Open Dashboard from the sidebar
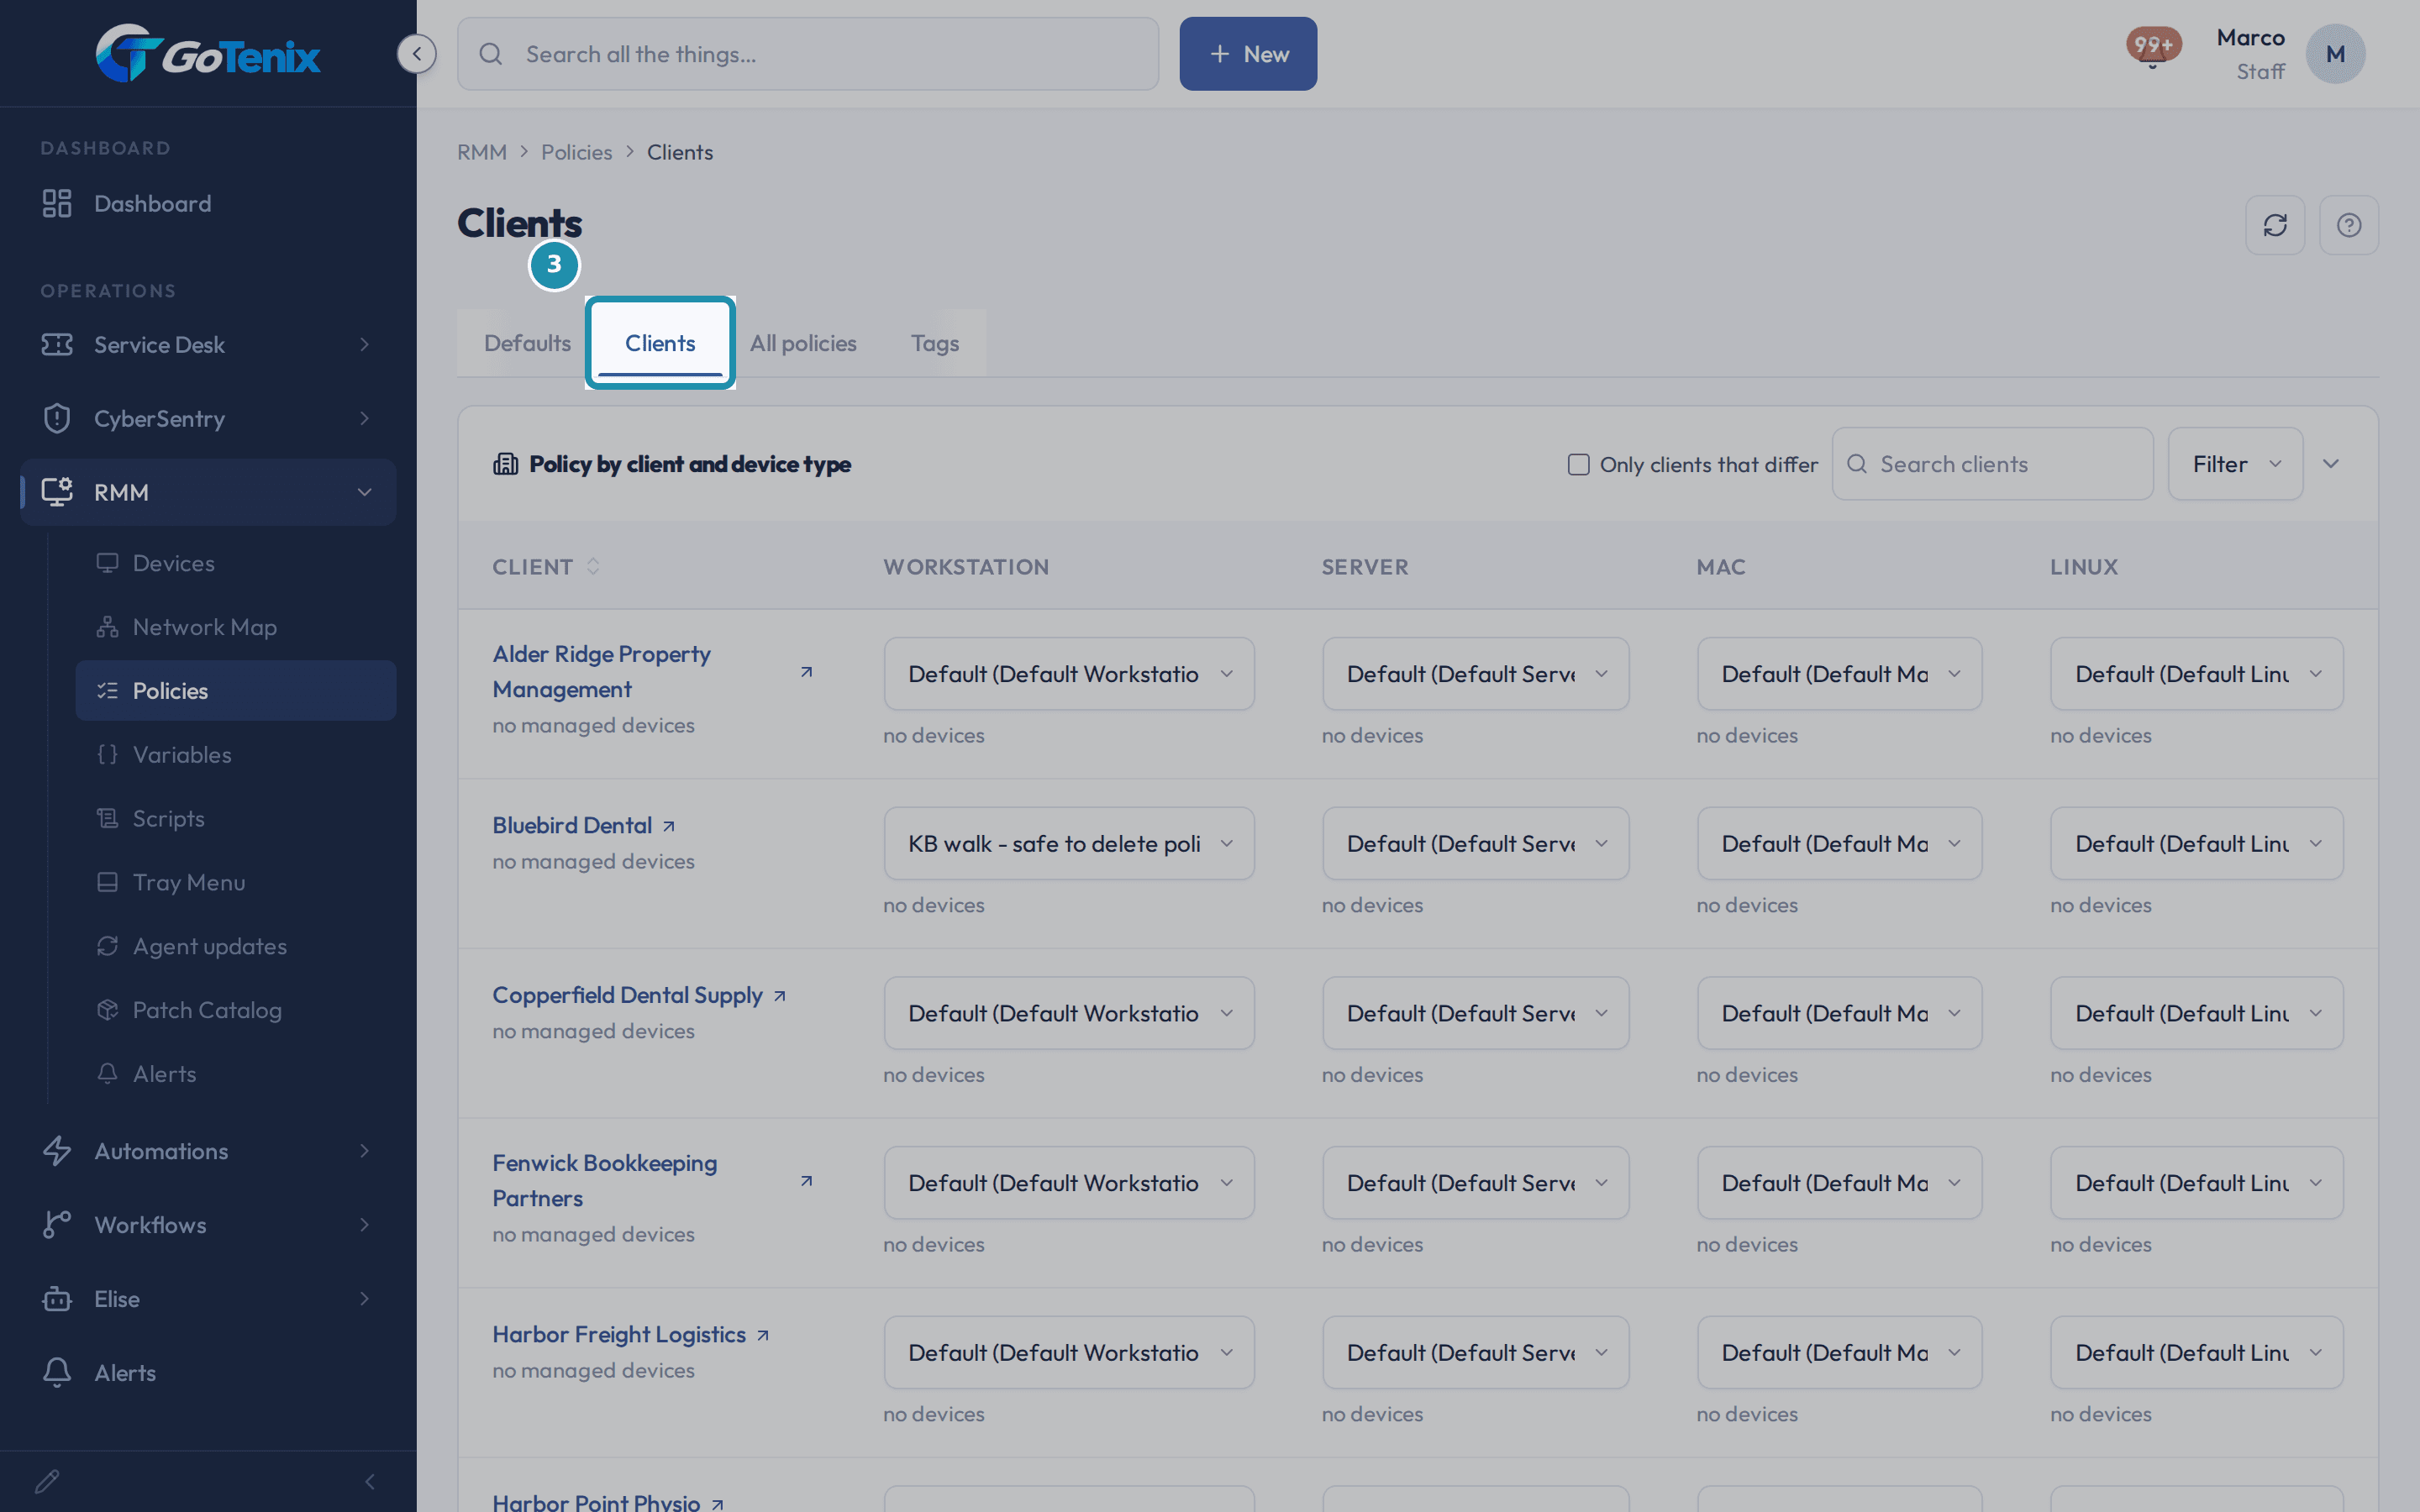Screen dimensions: 2420x1512 tap(208, 204)
